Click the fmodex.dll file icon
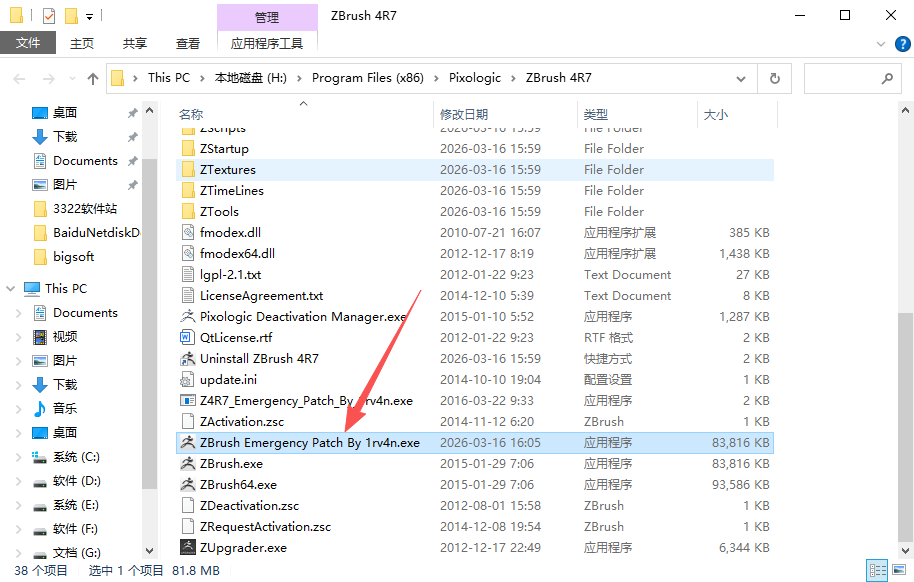Image resolution: width=914 pixels, height=582 pixels. (x=188, y=233)
